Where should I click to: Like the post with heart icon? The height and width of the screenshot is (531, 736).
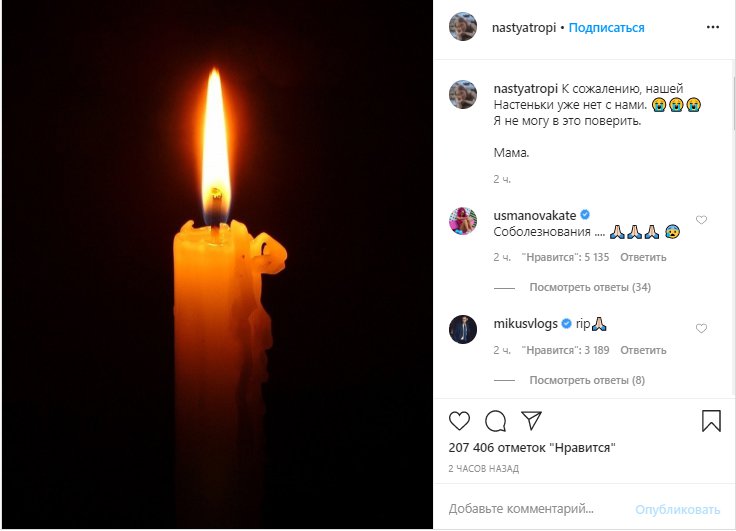(459, 421)
